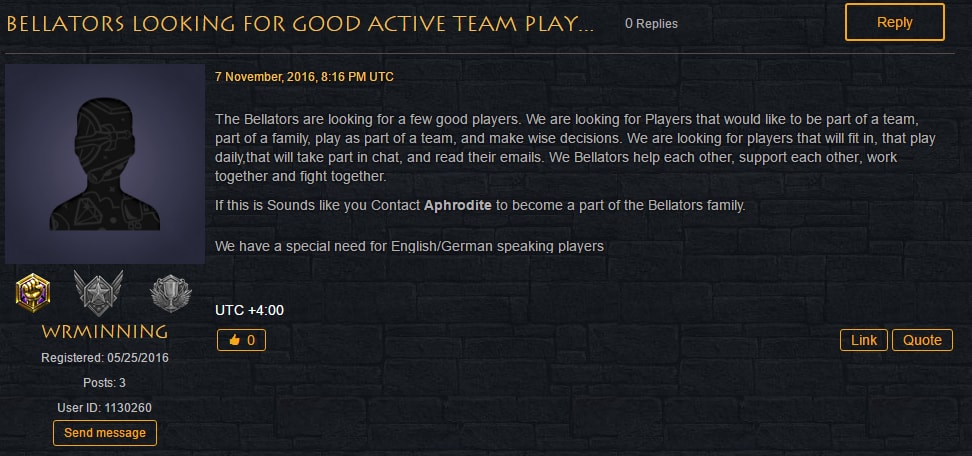Click the English/German speaking players line

pos(409,246)
